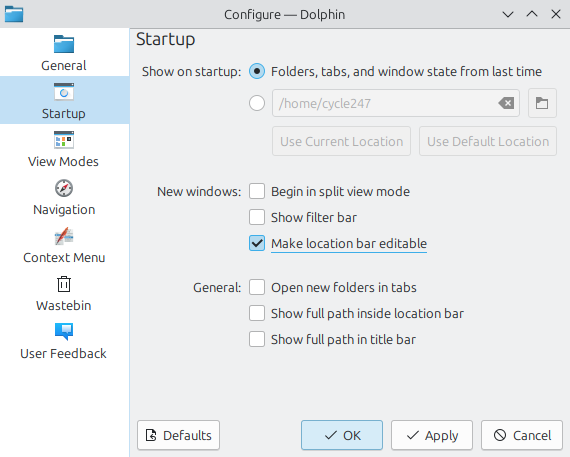Open the User Feedback speech icon
The height and width of the screenshot is (457, 570).
64,332
